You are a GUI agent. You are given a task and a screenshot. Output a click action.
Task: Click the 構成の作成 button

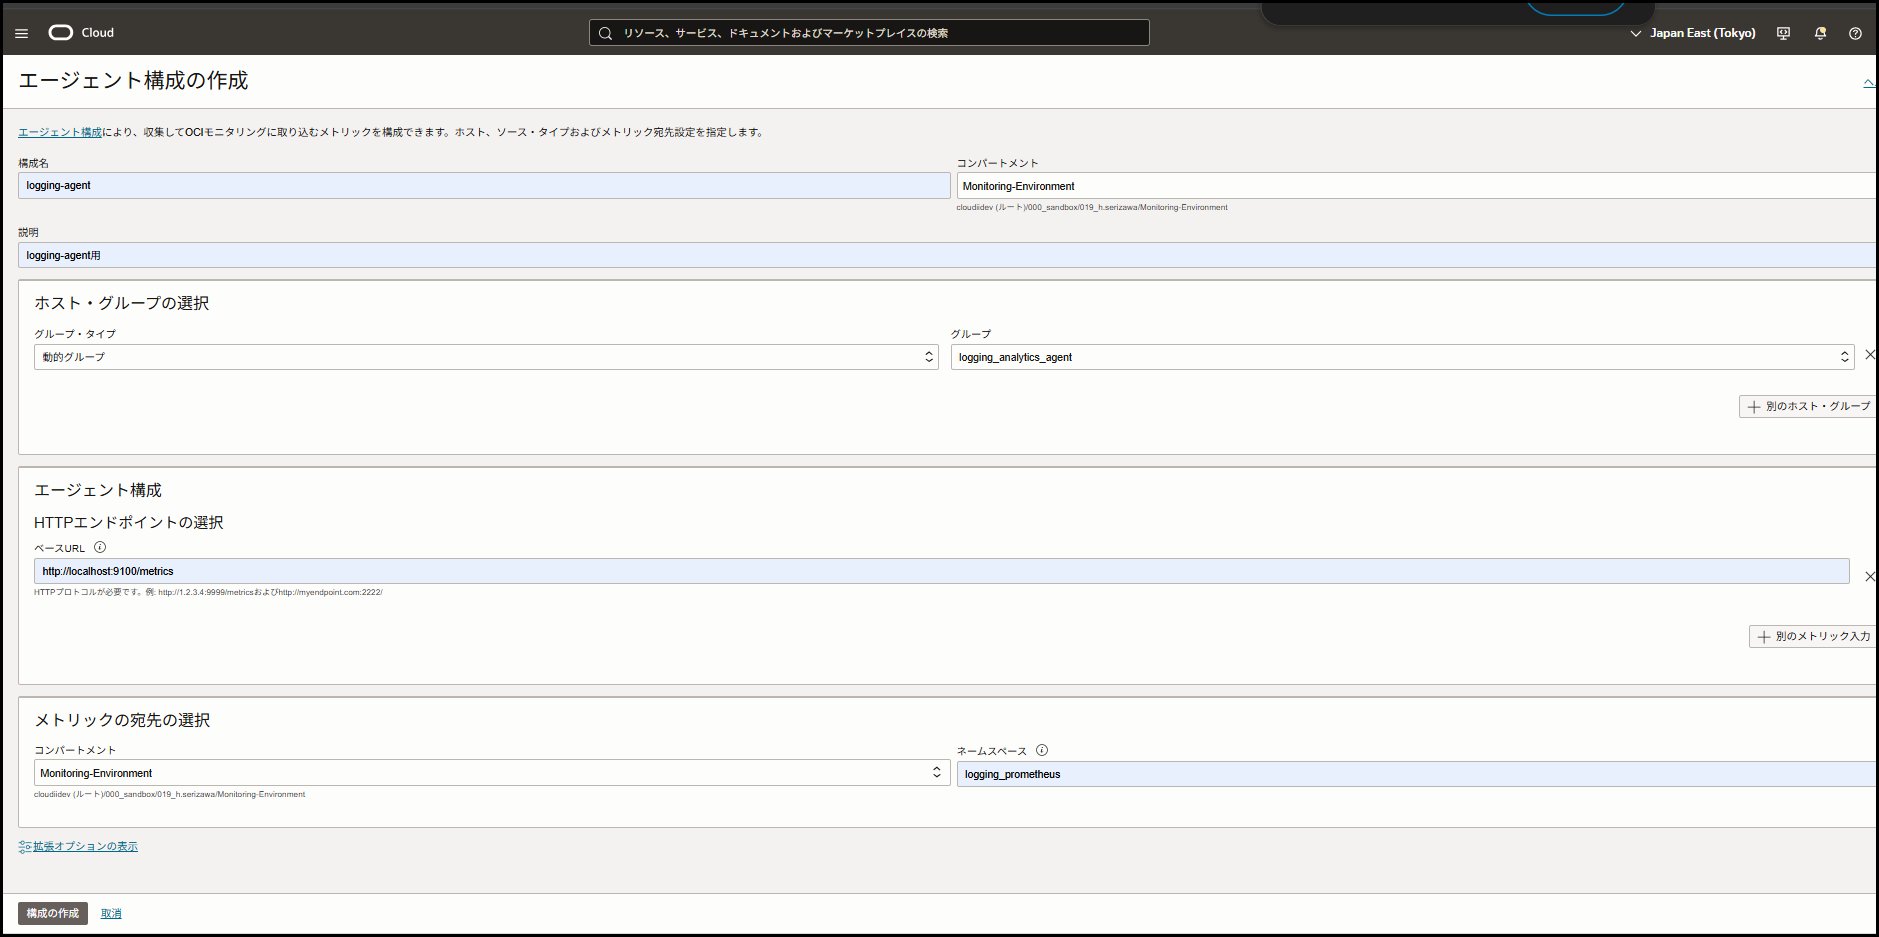pyautogui.click(x=53, y=913)
